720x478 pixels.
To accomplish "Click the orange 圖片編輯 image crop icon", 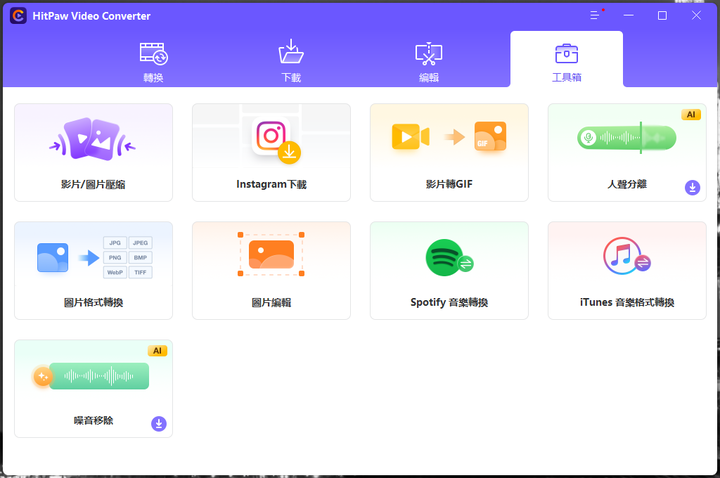I will (271, 254).
